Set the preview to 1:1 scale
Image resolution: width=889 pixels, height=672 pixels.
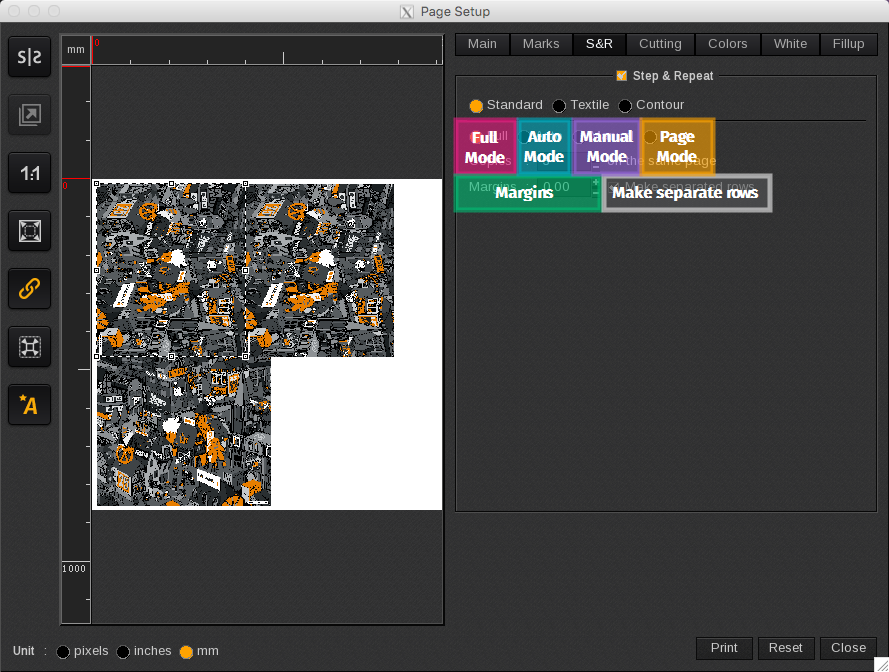pos(30,174)
